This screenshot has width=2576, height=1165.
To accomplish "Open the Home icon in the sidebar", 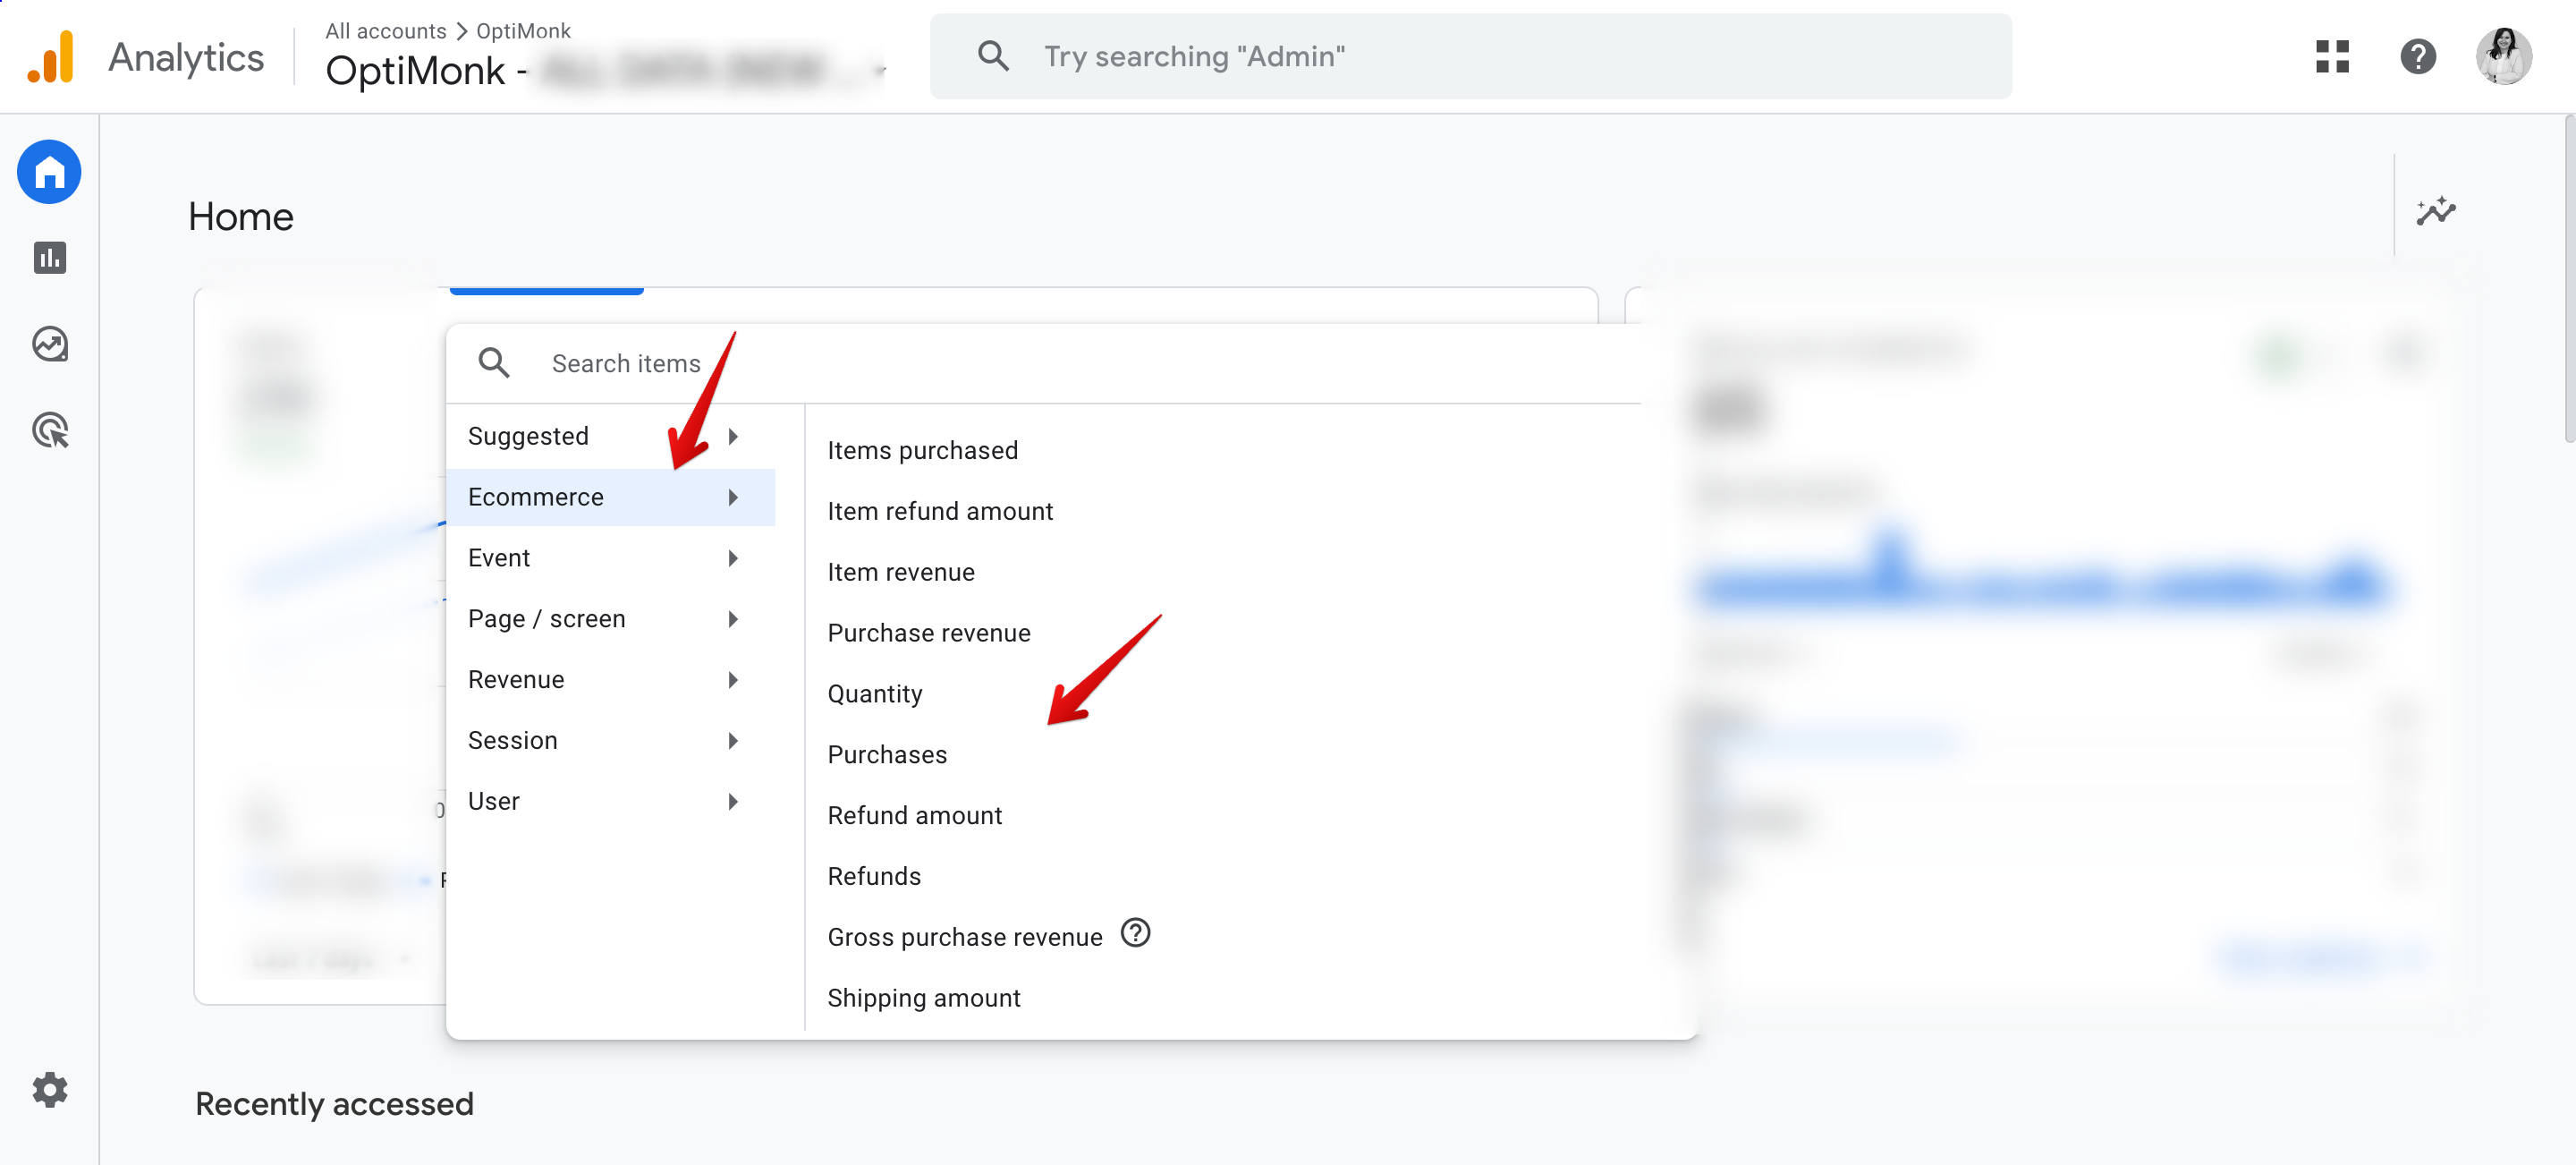I will [48, 172].
